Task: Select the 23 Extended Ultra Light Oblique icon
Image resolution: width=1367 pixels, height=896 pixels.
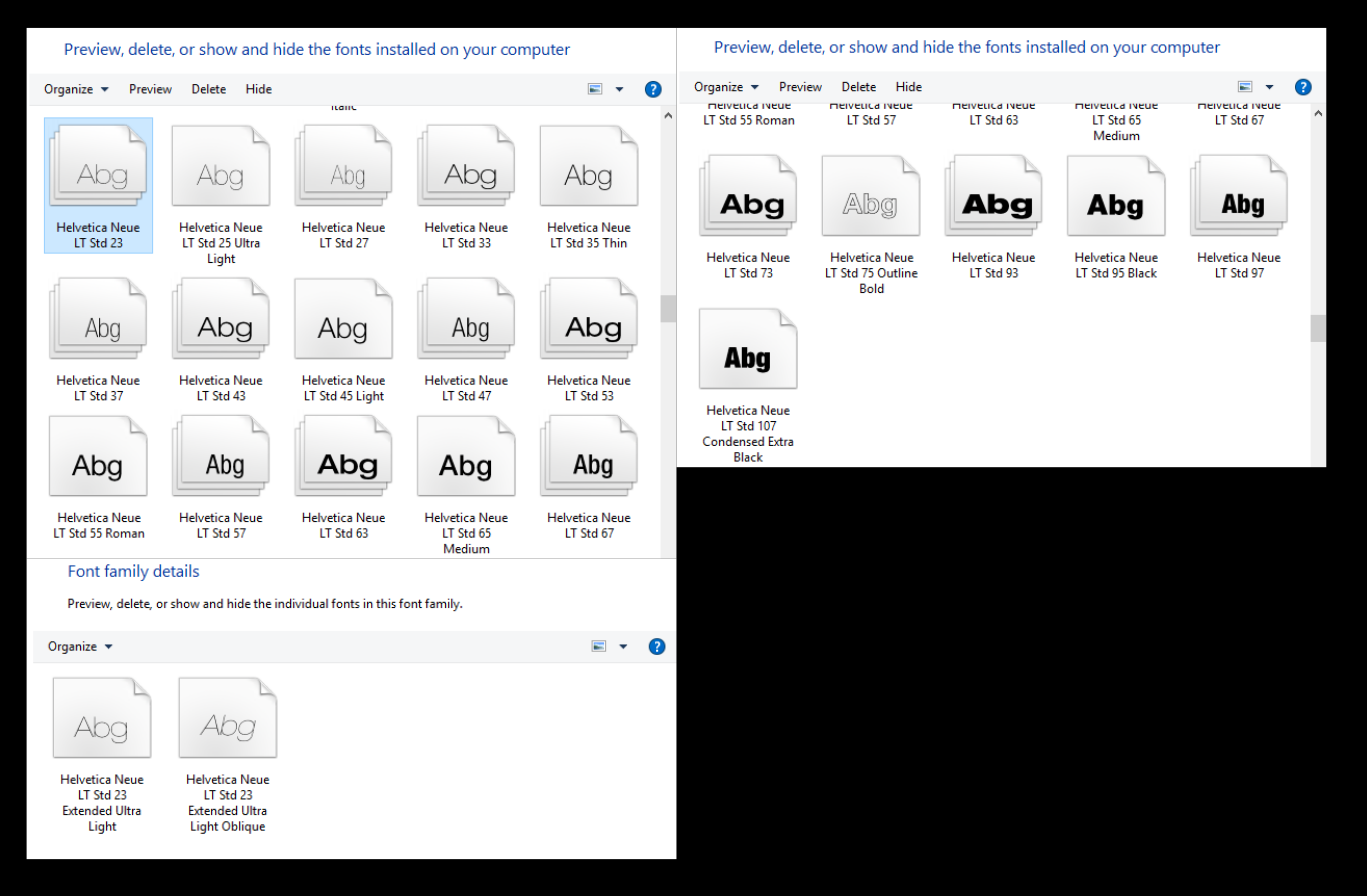Action: (228, 717)
